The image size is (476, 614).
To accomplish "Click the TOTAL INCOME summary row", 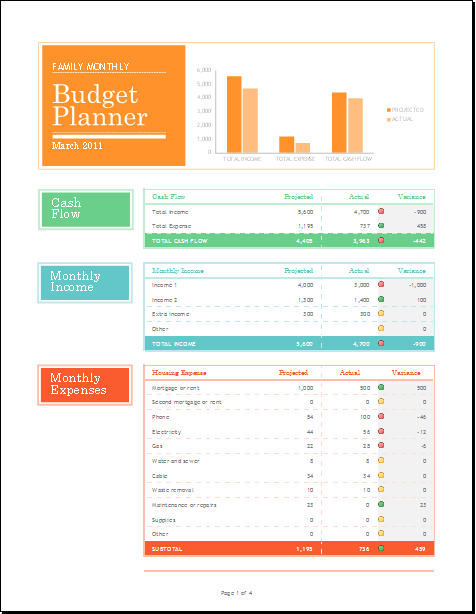I will 289,344.
